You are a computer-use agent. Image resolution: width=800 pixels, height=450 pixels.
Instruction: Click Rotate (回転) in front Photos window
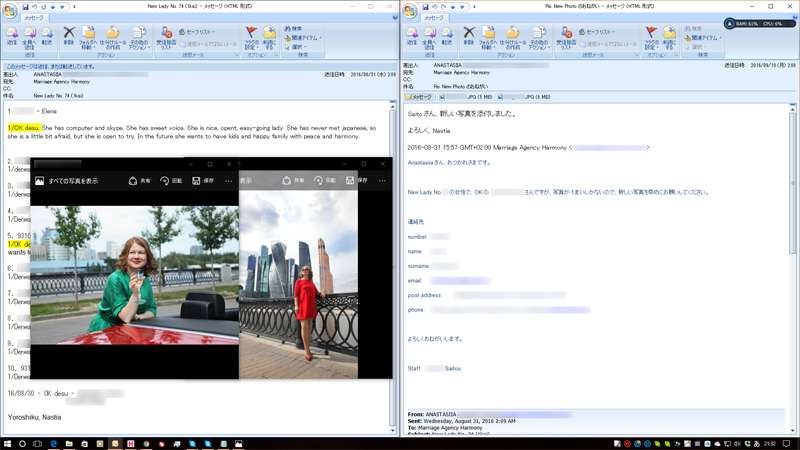pos(171,181)
